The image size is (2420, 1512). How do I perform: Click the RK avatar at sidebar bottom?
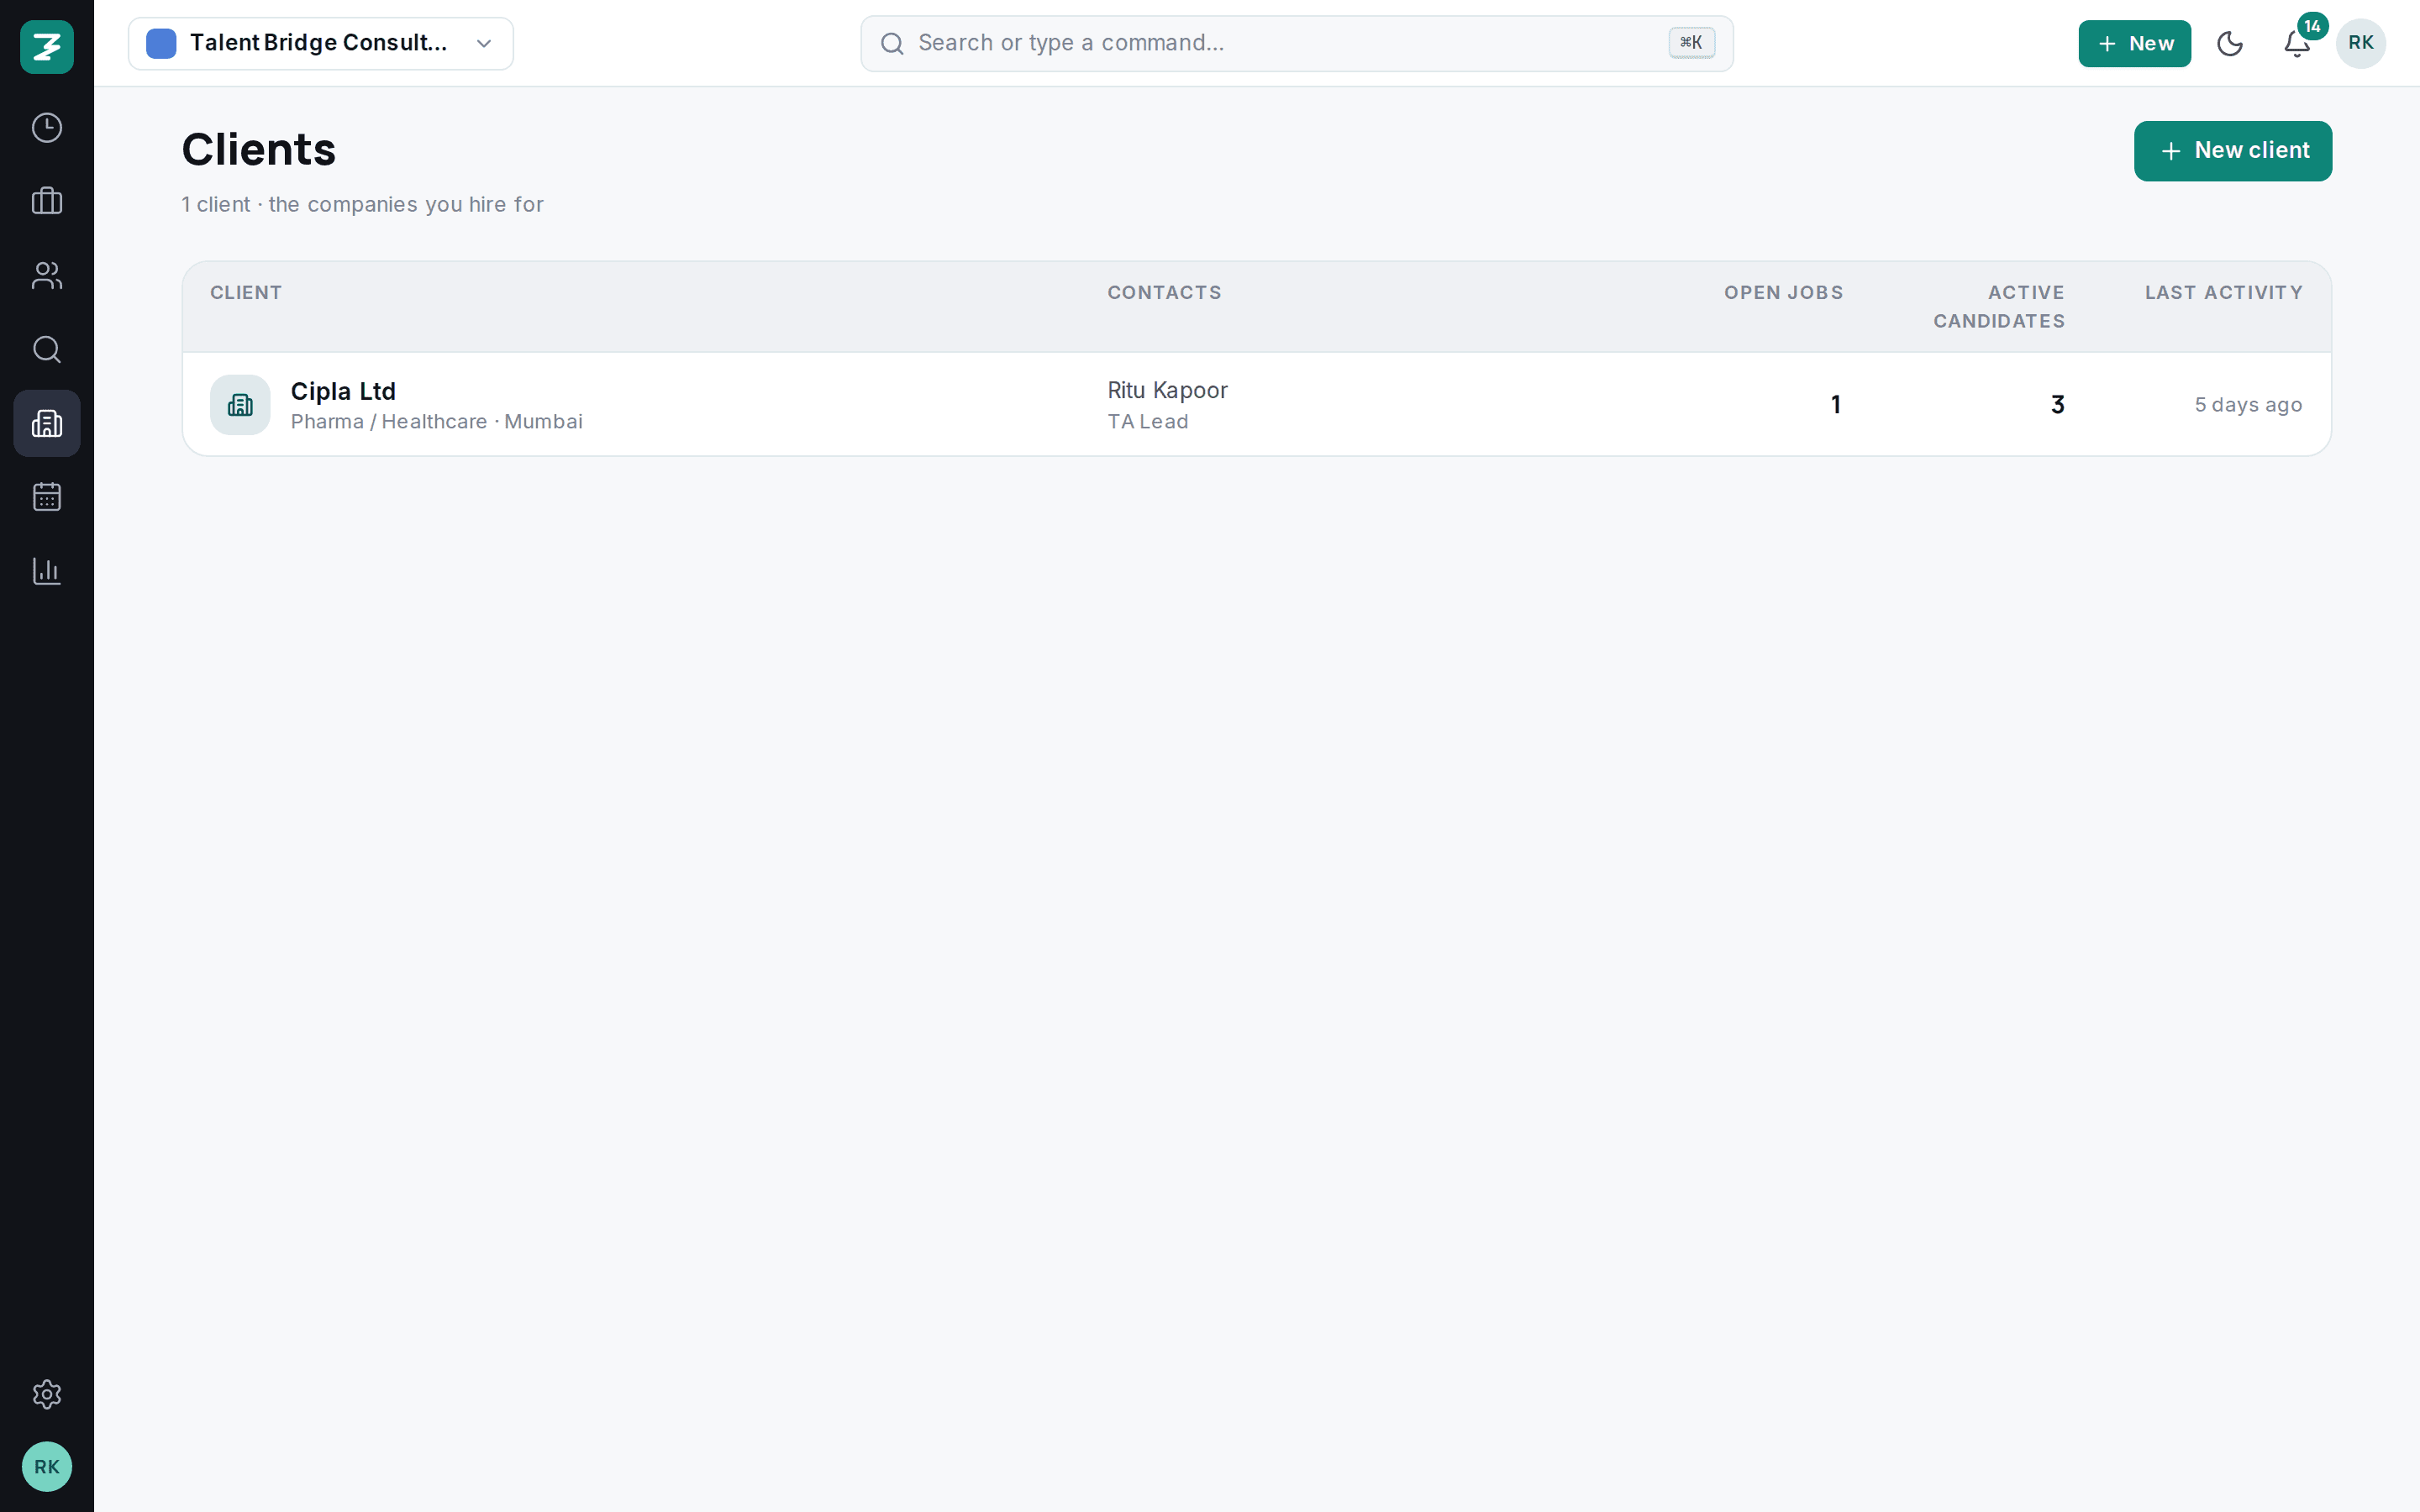pos(47,1467)
